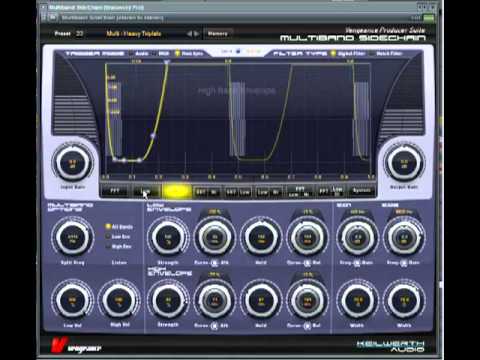The width and height of the screenshot is (480, 360).
Task: Click High Envelope Hold knob
Action: click(x=261, y=300)
